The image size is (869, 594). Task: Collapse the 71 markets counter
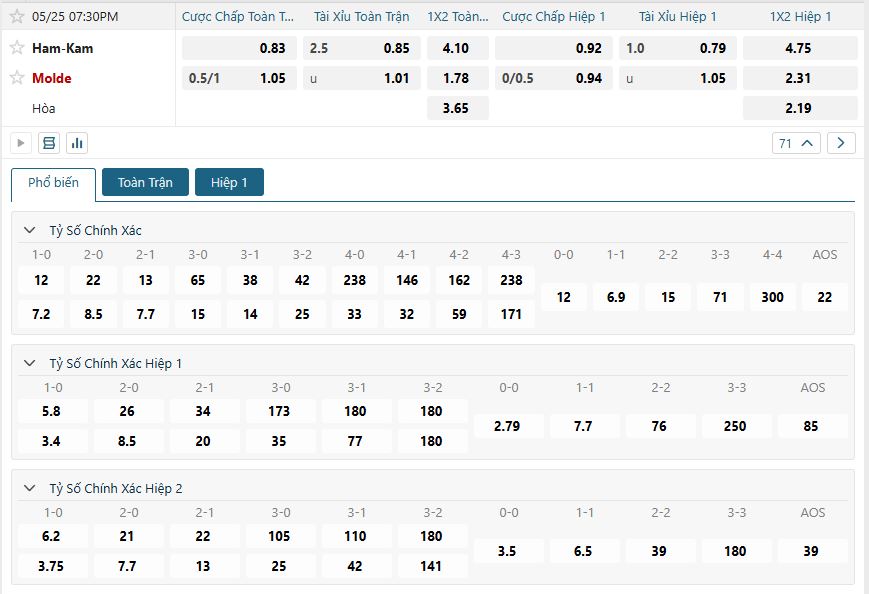coord(796,143)
